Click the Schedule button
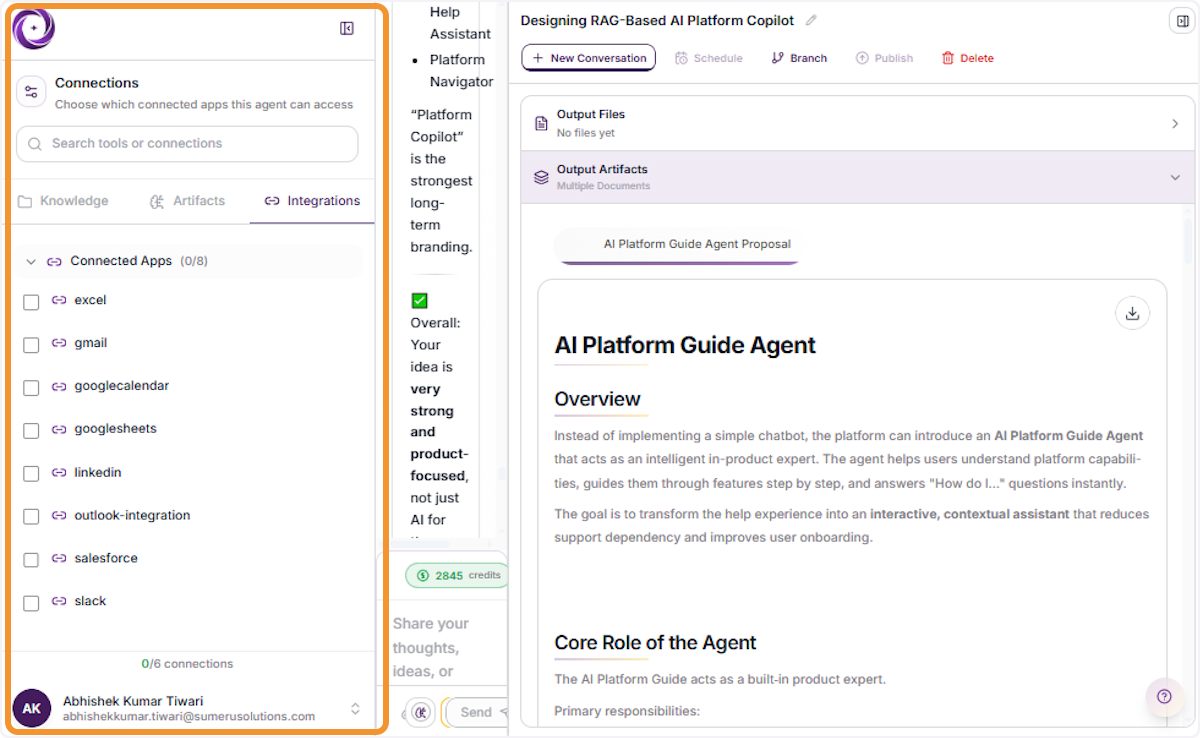Screen dimensions: 1200x738 pos(709,58)
